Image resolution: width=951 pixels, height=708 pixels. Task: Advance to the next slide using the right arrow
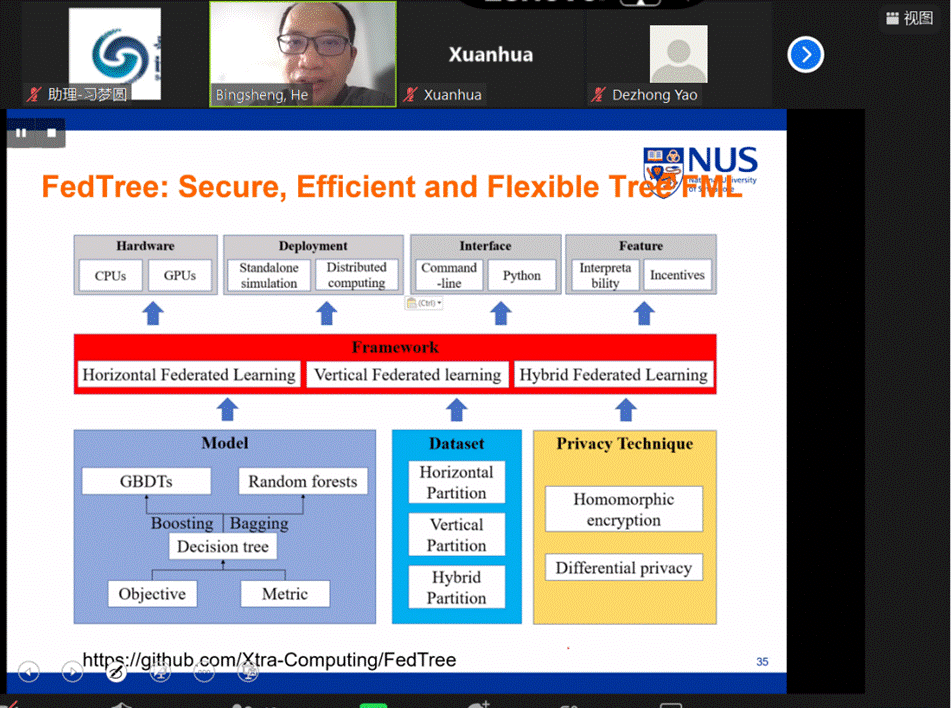[72, 672]
